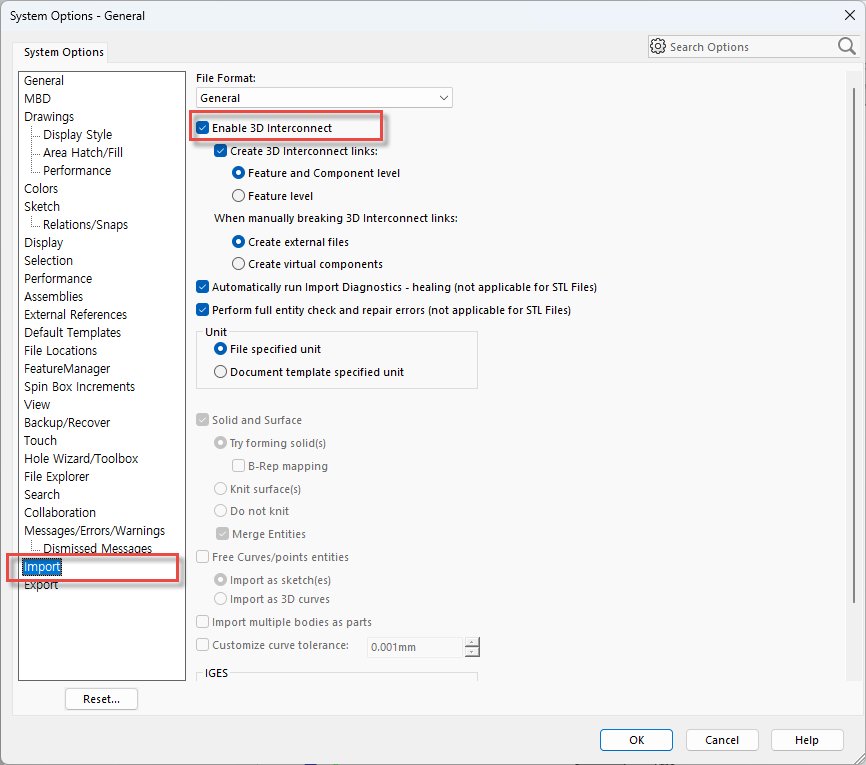Toggle Perform full entity check checkbox
This screenshot has height=765, width=866.
tap(203, 310)
